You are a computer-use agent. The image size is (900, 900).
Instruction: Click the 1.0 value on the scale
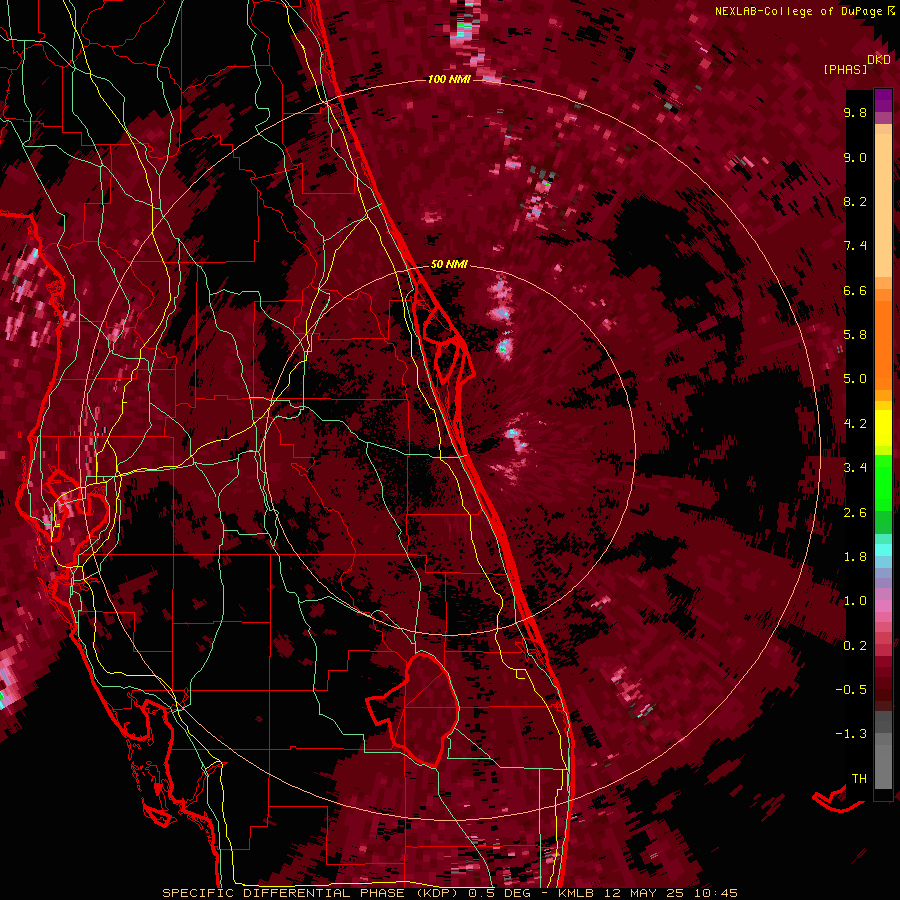pyautogui.click(x=855, y=601)
